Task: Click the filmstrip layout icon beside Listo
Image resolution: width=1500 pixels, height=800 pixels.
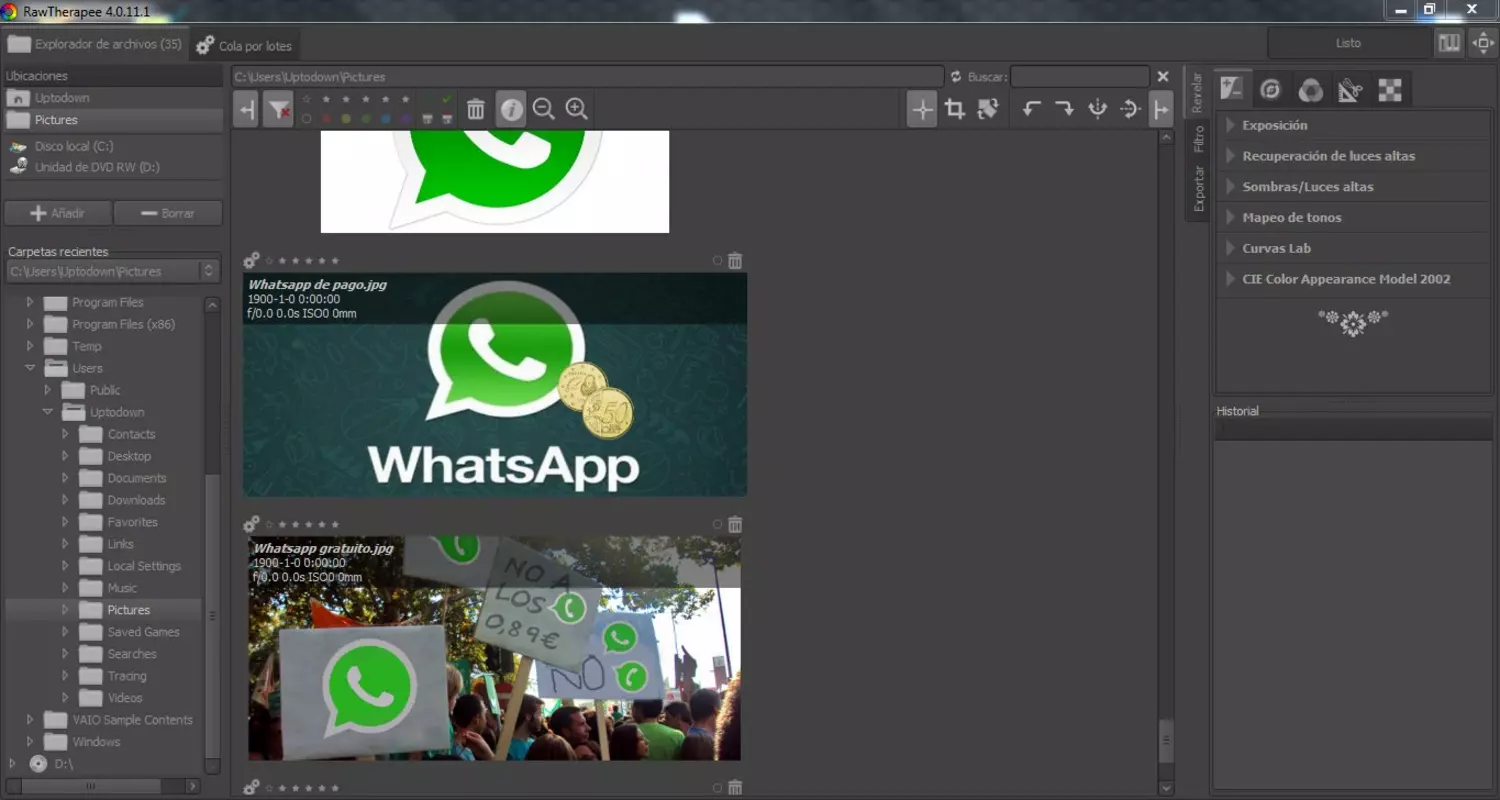Action: tap(1449, 43)
